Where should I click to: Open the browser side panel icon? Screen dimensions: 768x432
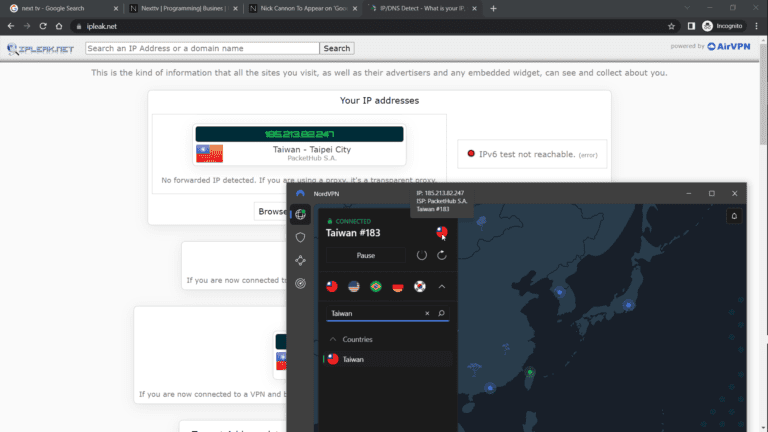pyautogui.click(x=691, y=26)
